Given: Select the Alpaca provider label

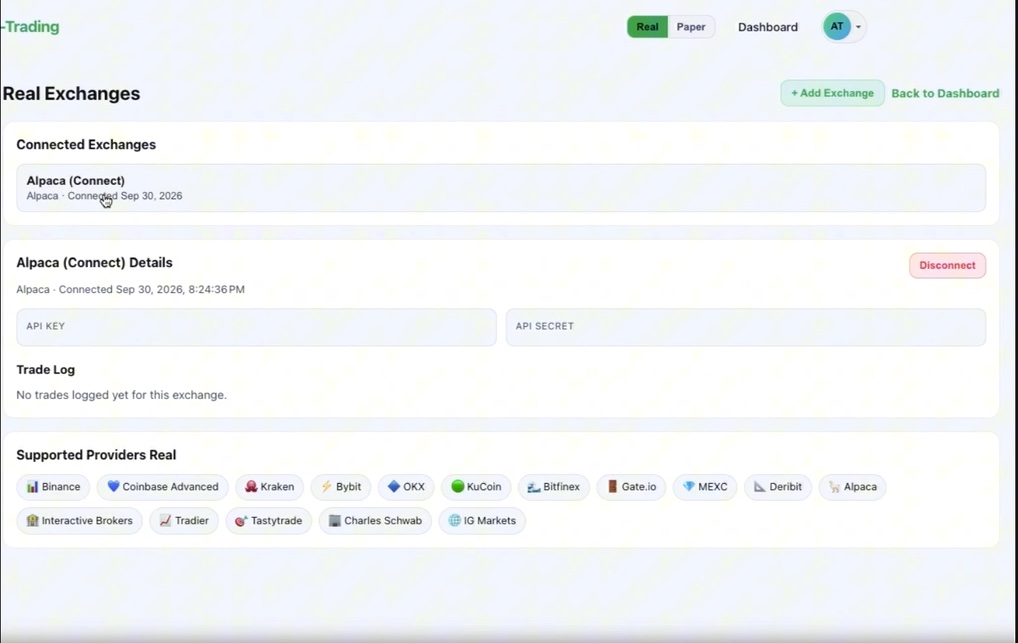Looking at the screenshot, I should [860, 486].
